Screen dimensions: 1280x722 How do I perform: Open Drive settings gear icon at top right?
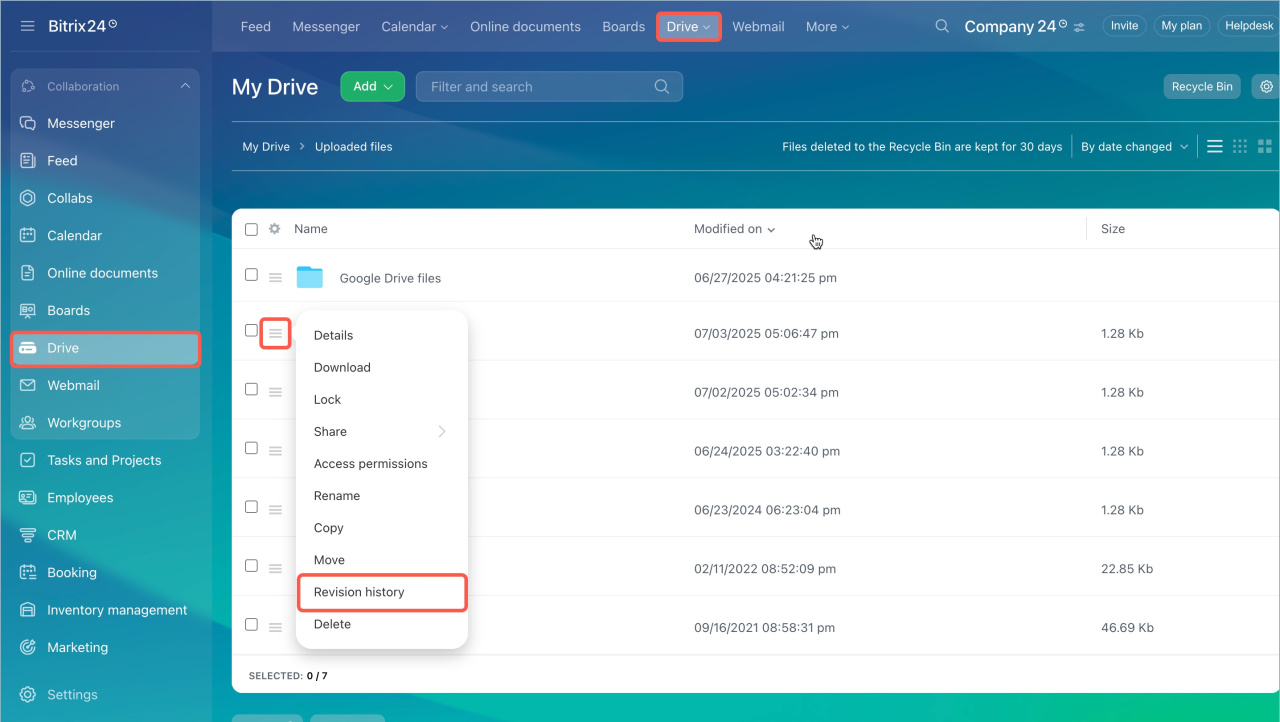click(1267, 87)
